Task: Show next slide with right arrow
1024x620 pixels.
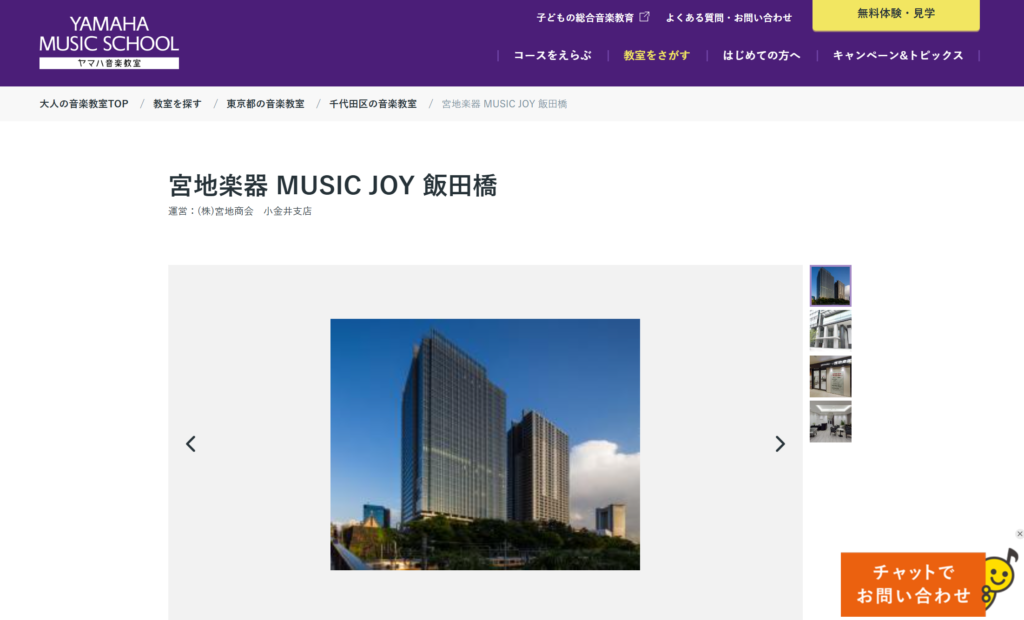Action: click(x=780, y=444)
